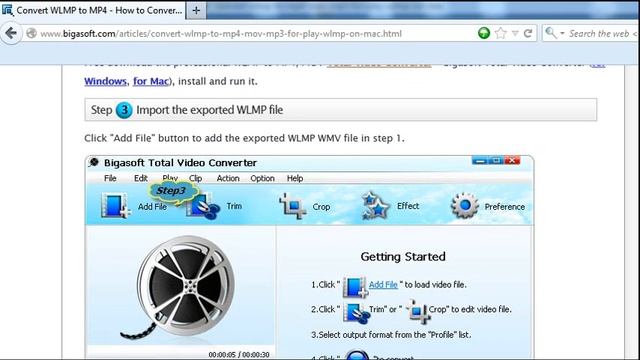Click the Add File label in converter toolbar
This screenshot has width=640, height=360.
[x=152, y=207]
